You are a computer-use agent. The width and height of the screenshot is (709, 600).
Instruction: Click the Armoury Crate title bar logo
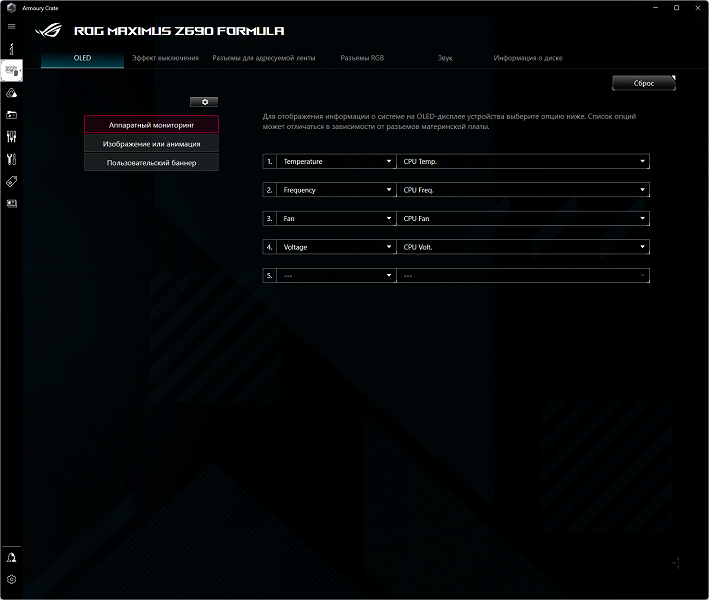pyautogui.click(x=12, y=8)
